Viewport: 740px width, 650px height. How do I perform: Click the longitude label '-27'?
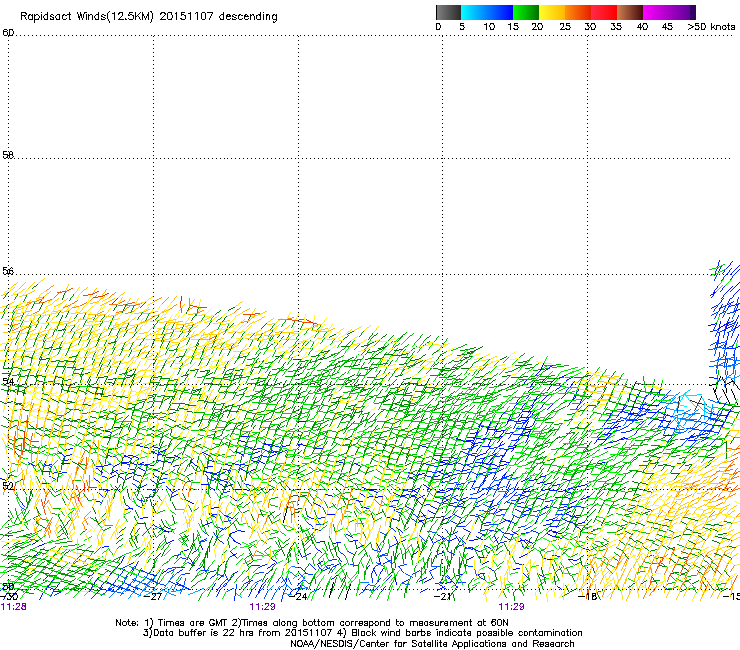[x=153, y=597]
